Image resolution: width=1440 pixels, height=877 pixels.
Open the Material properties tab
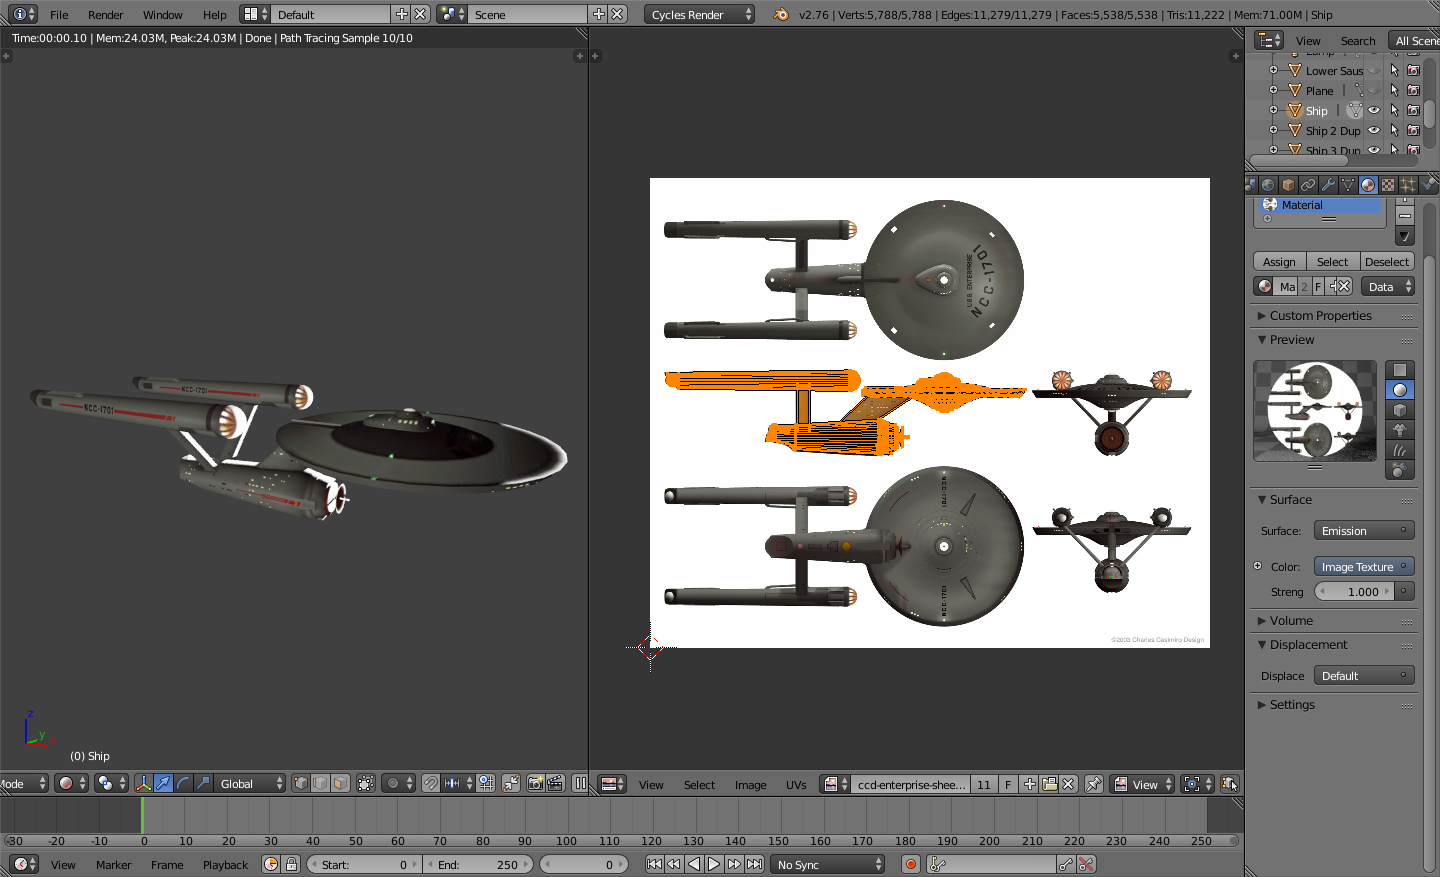1368,185
